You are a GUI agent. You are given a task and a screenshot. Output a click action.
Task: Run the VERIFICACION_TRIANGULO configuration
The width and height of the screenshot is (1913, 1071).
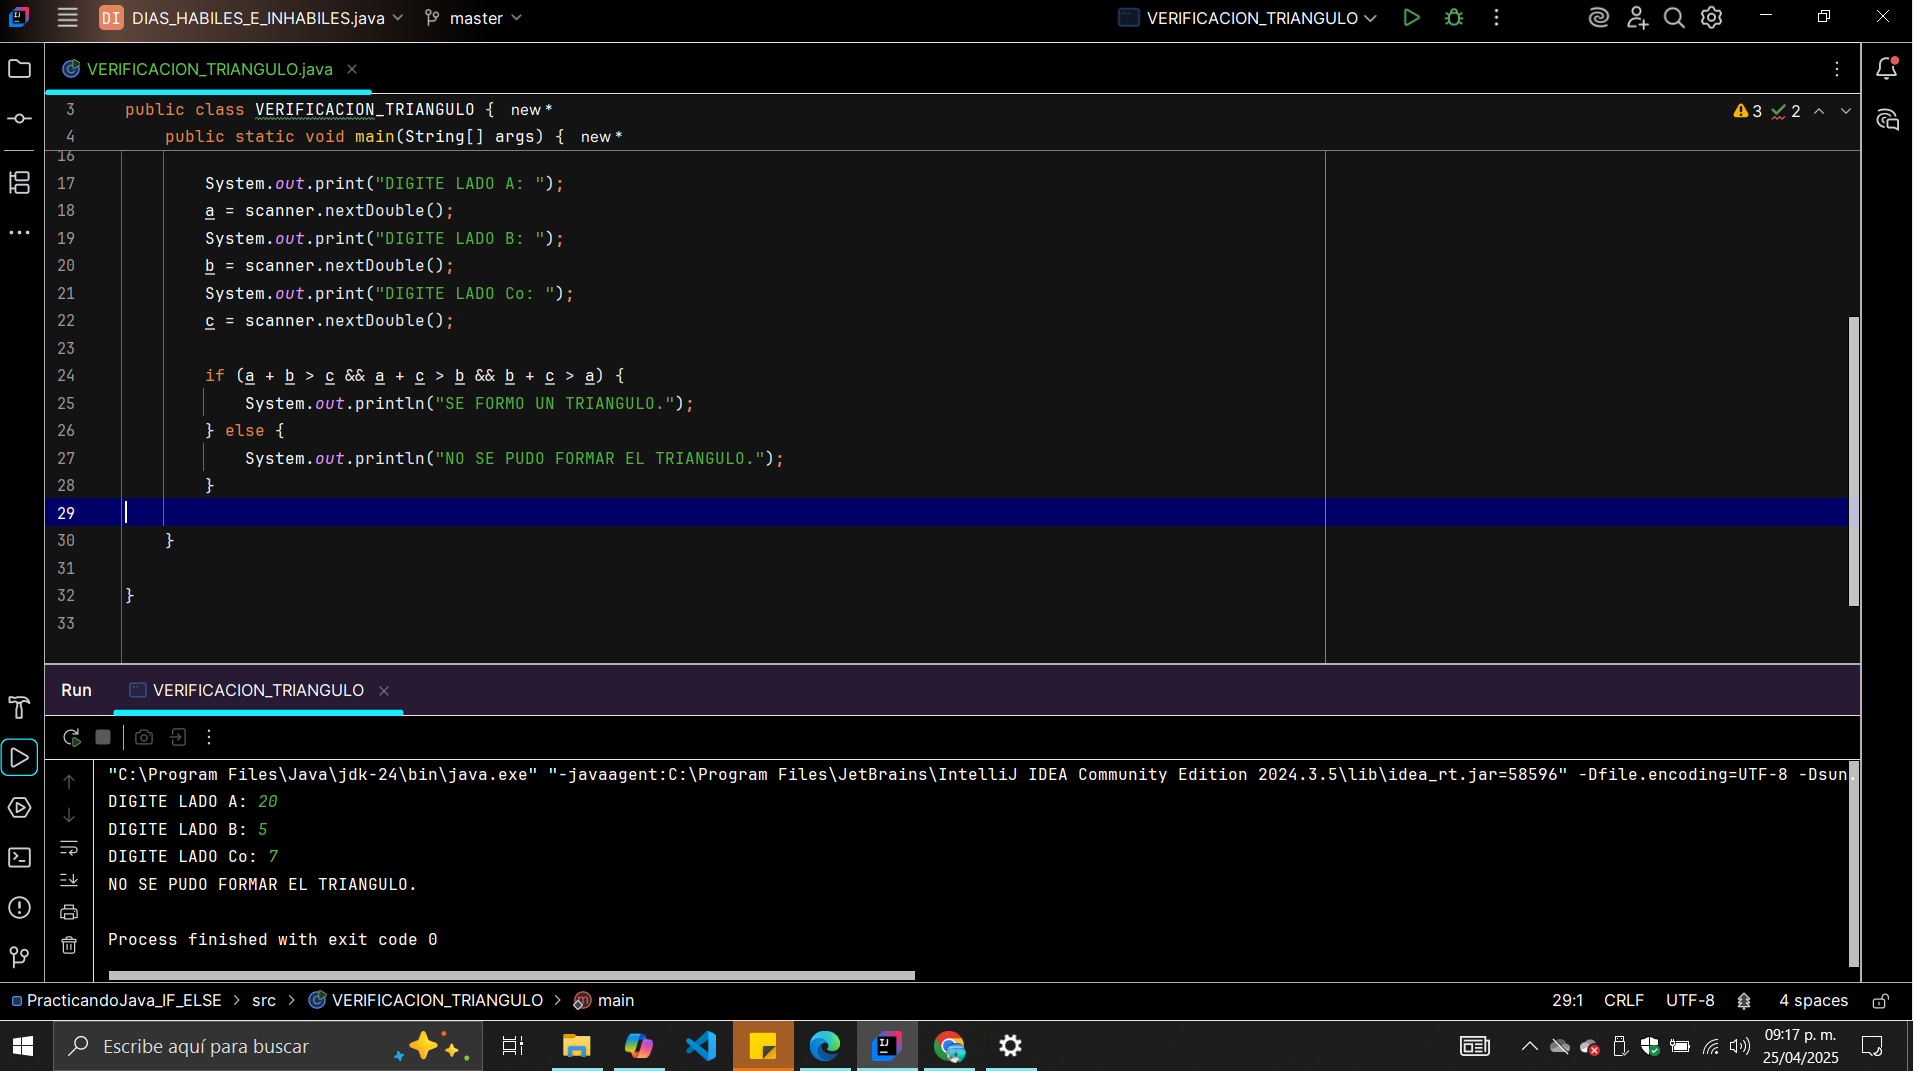pos(1411,18)
